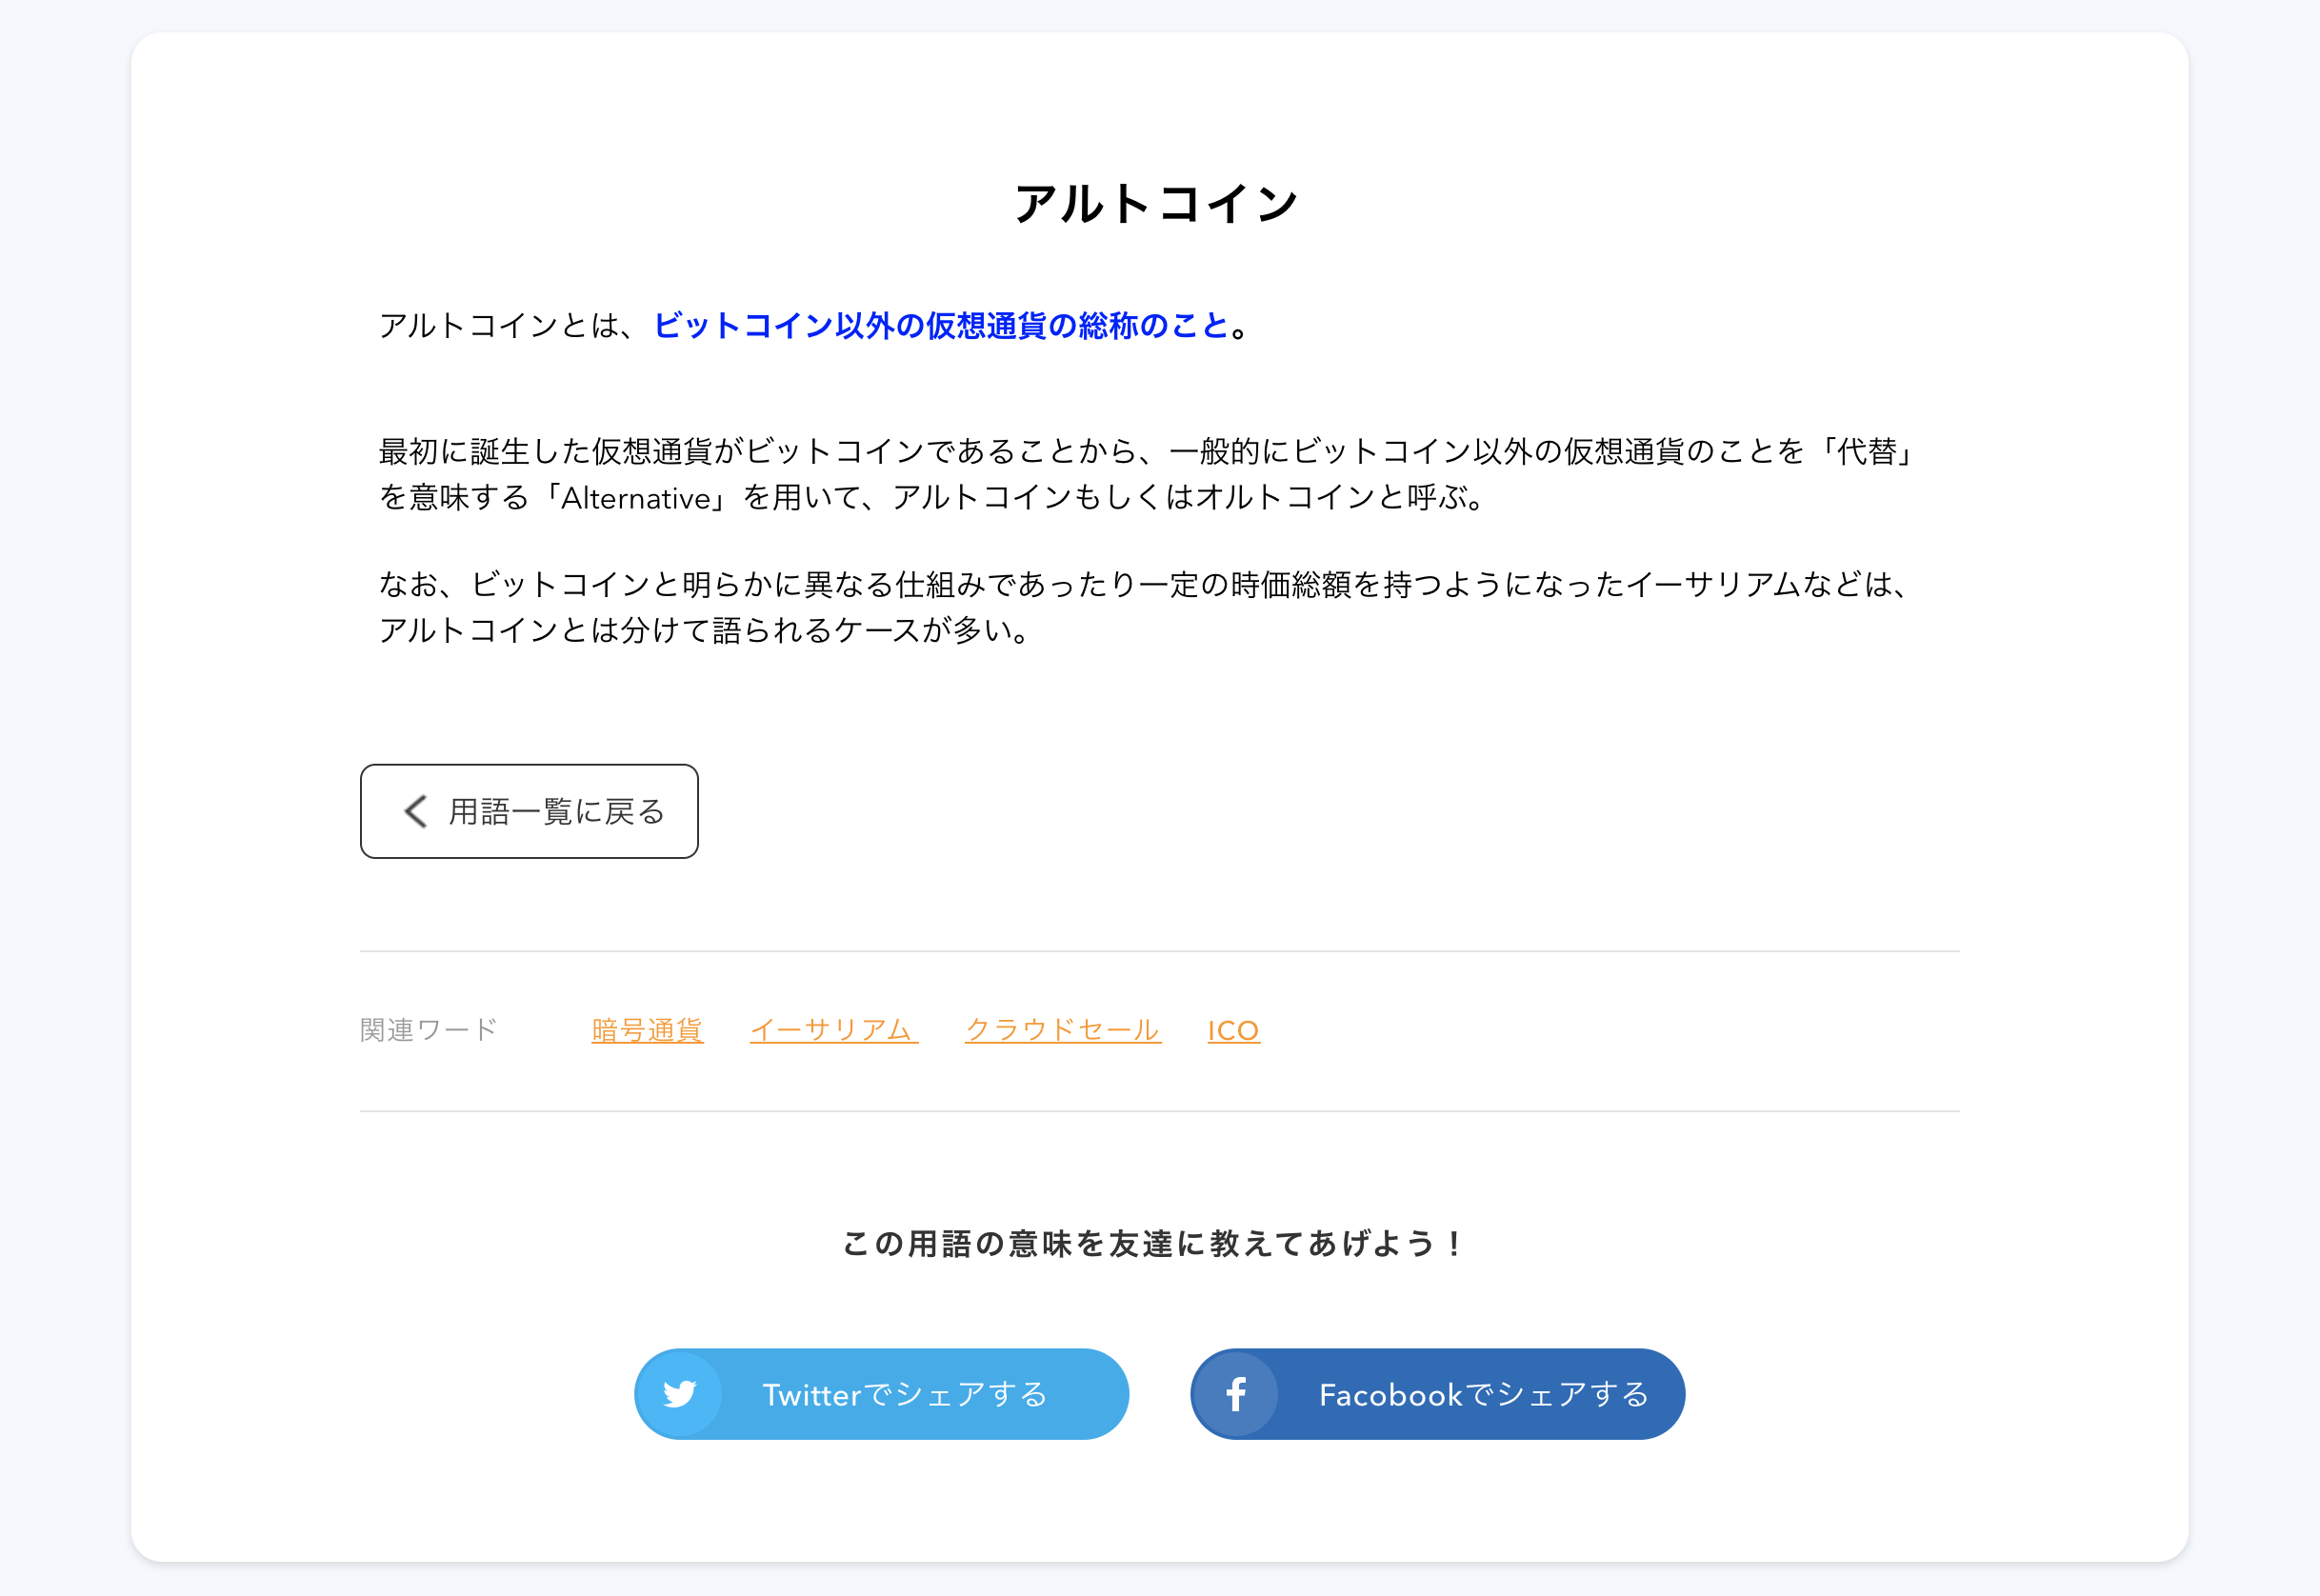Click the Twitter bird icon

680,1393
